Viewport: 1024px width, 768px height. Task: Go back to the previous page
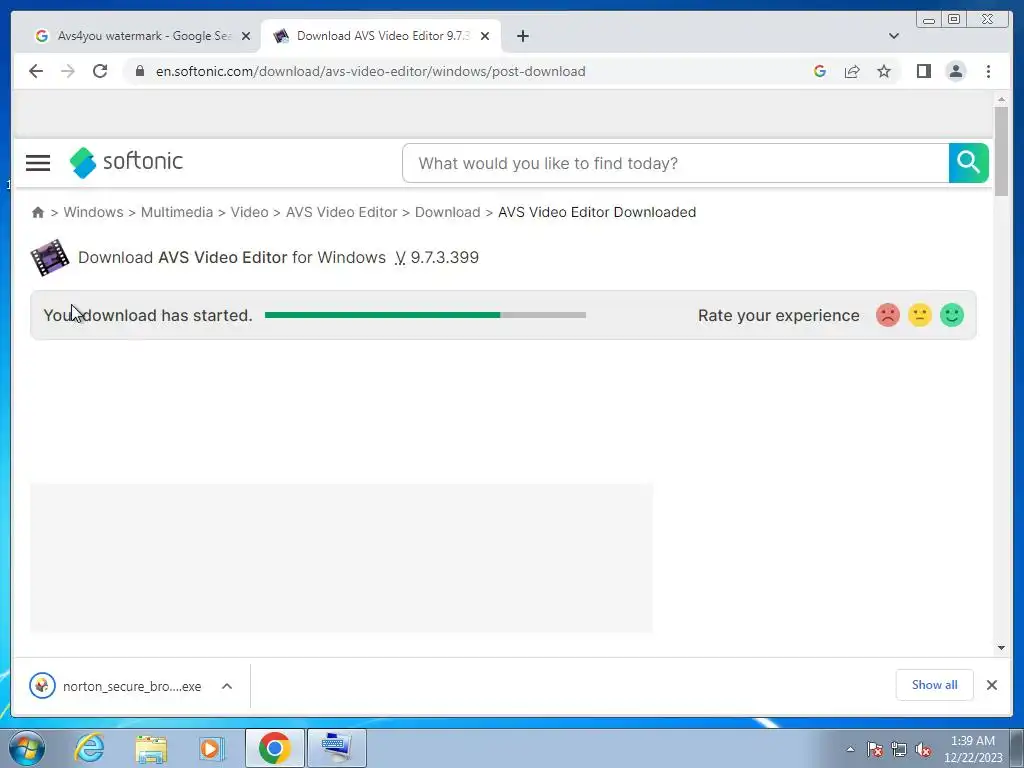[x=36, y=71]
